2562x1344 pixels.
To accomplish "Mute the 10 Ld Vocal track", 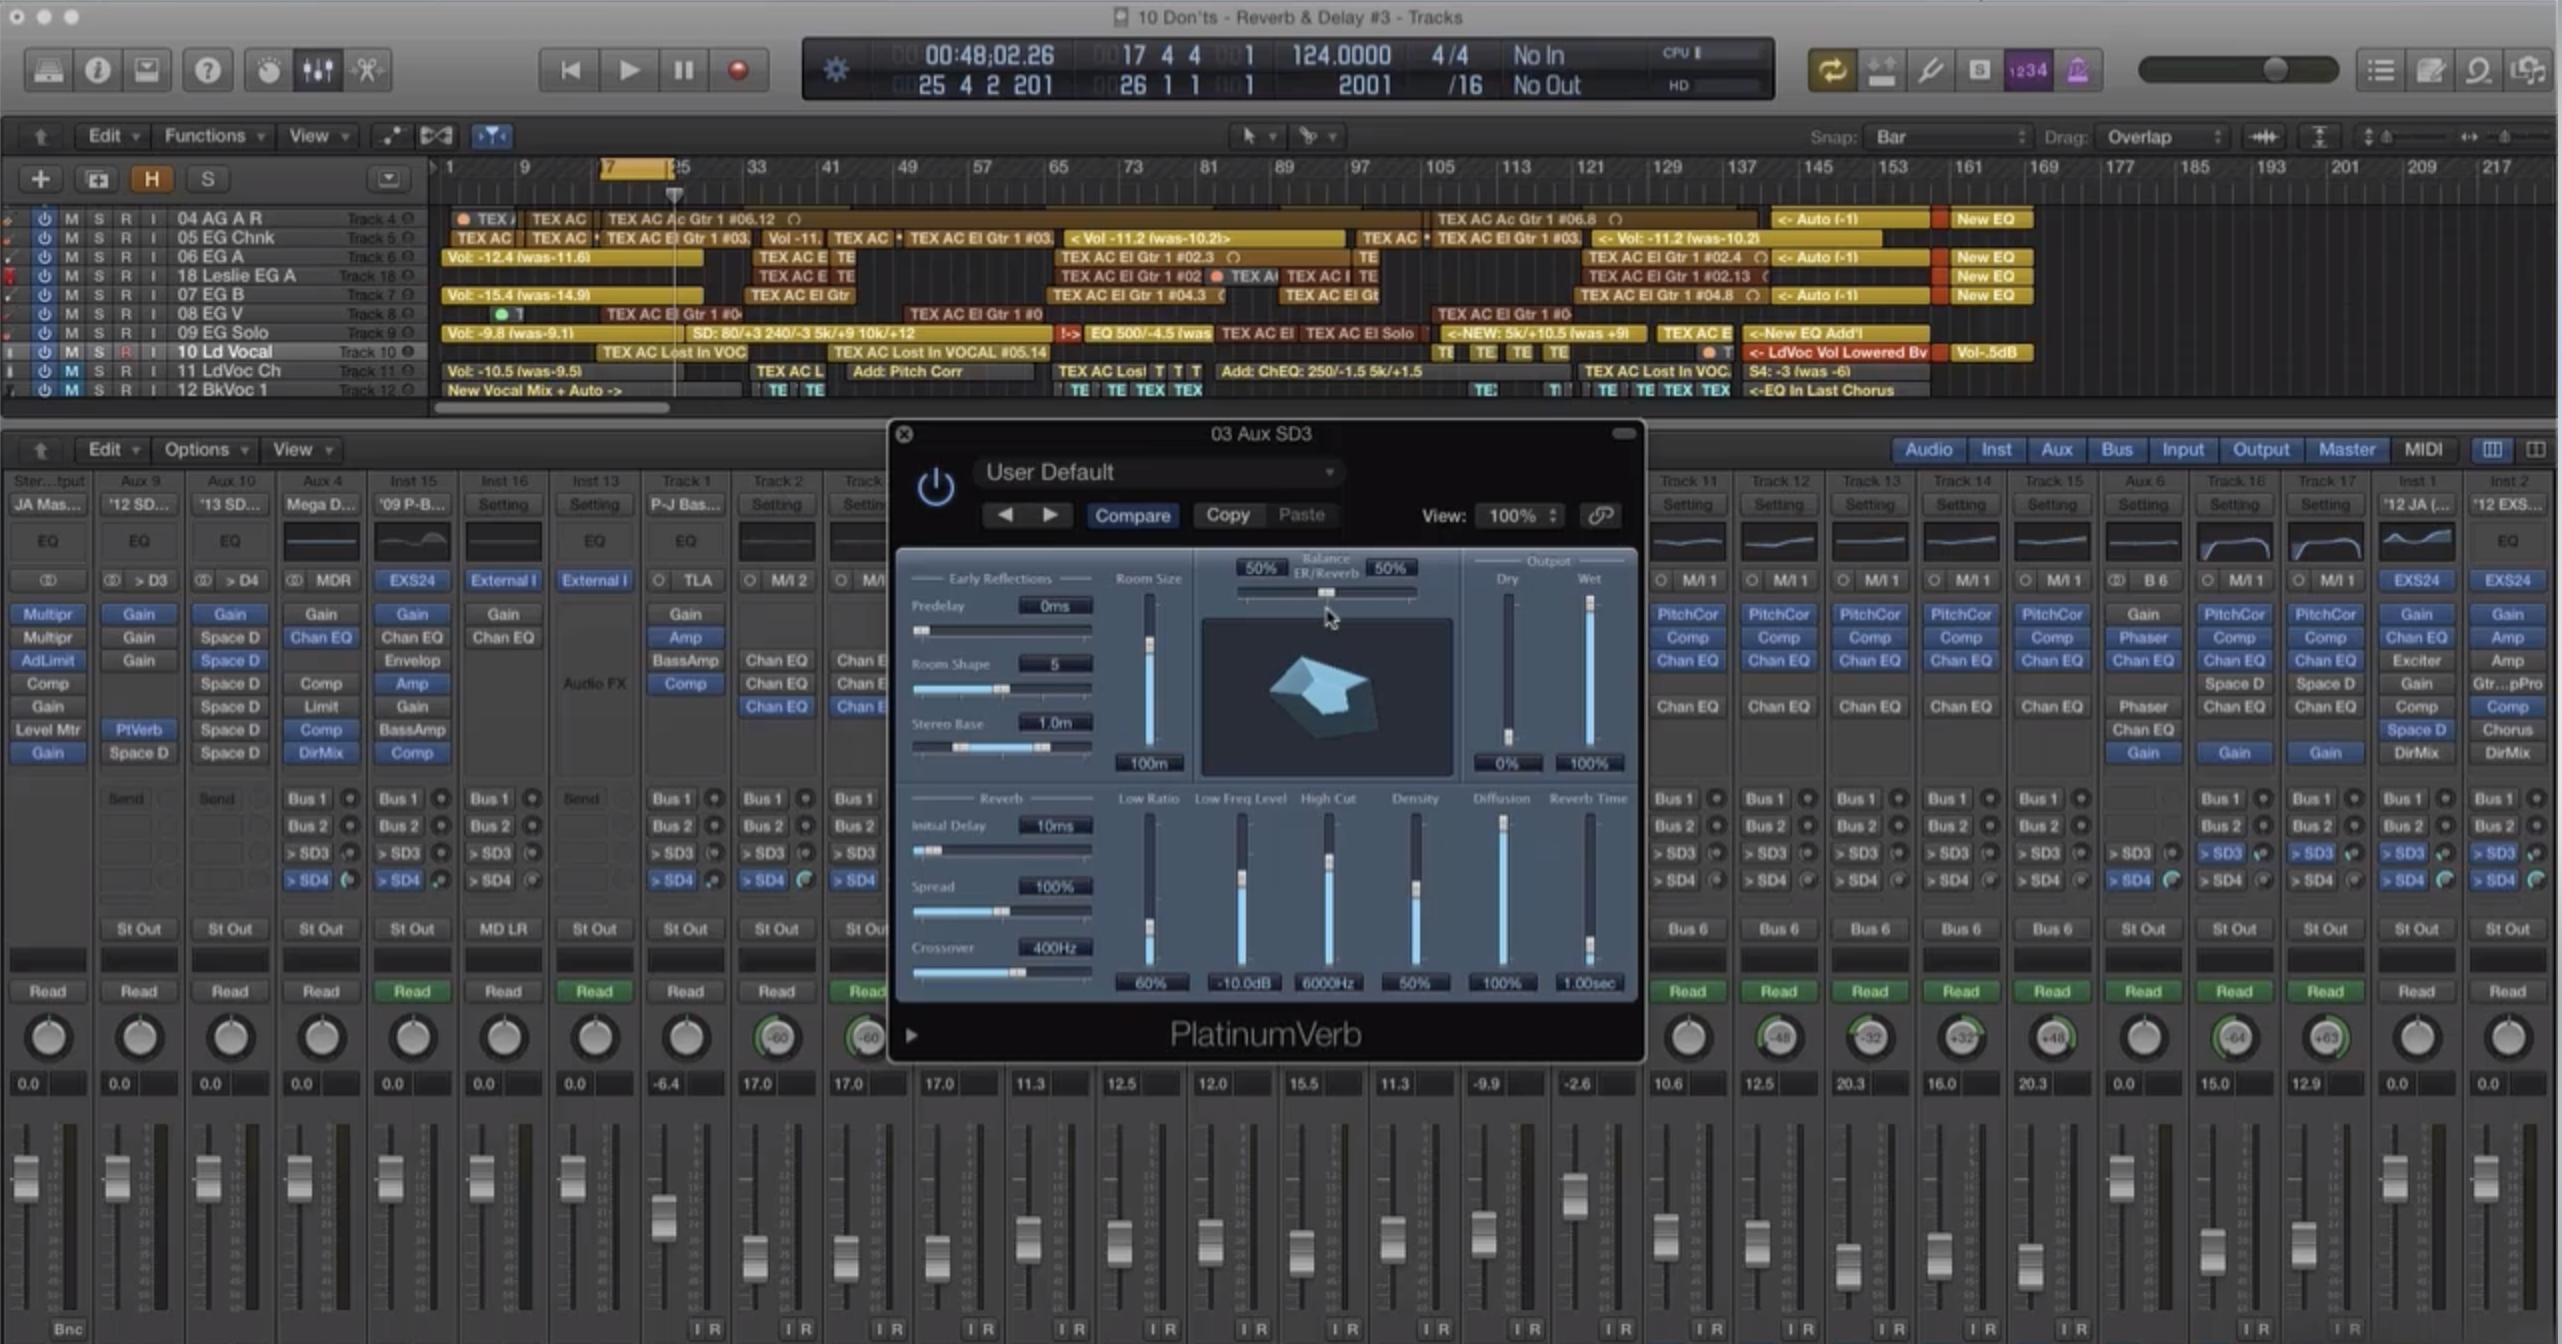I will 71,352.
